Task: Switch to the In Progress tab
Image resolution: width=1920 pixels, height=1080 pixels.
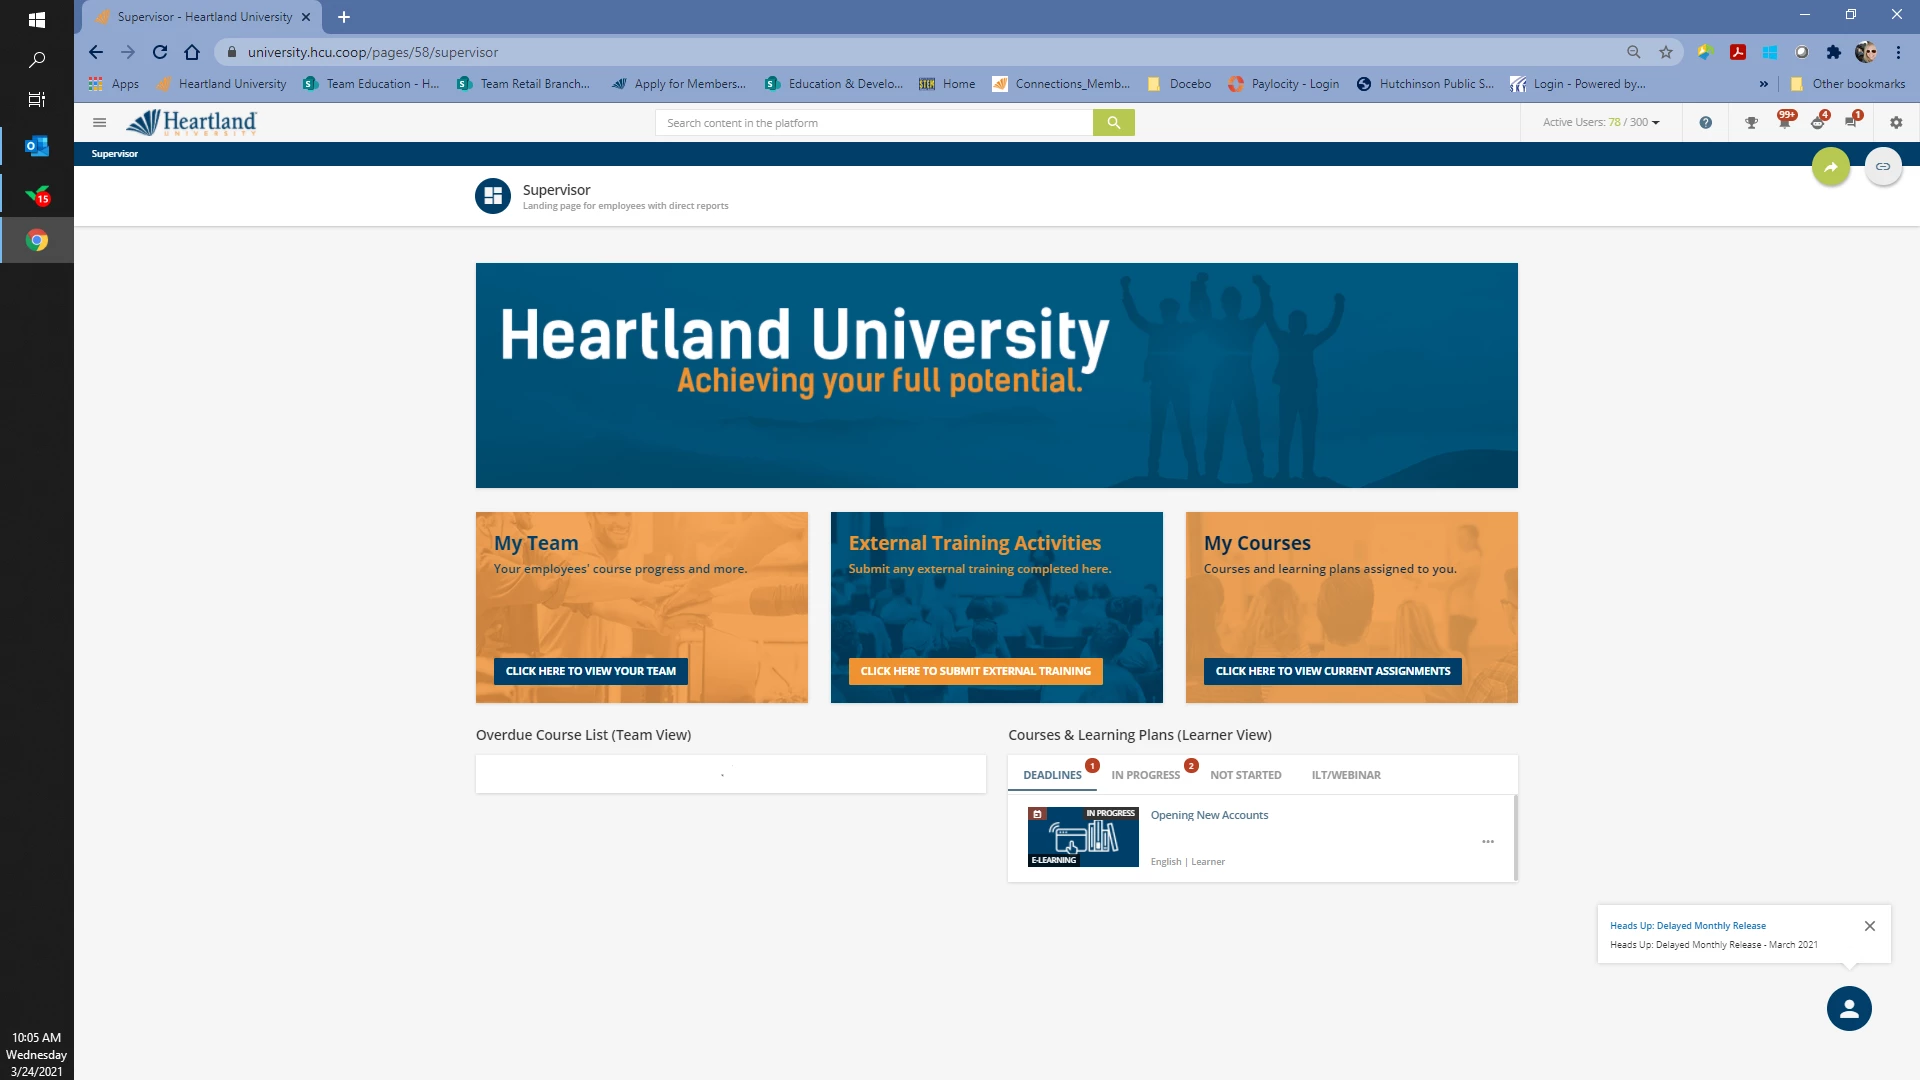Action: pyautogui.click(x=1145, y=775)
